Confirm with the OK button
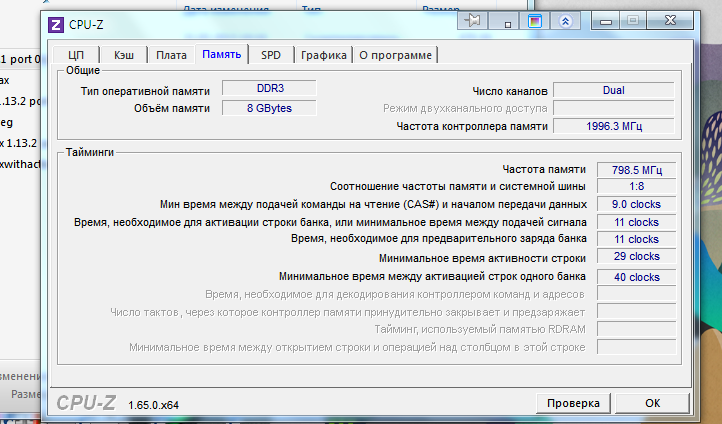Screen dimensions: 722x424 click(x=652, y=403)
